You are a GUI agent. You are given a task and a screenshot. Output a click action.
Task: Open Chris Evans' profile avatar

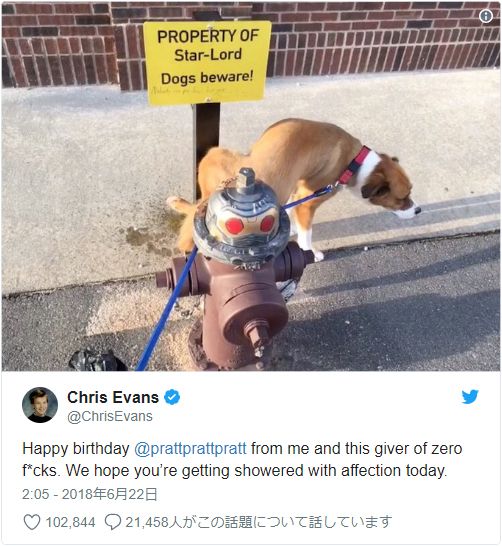pyautogui.click(x=40, y=405)
